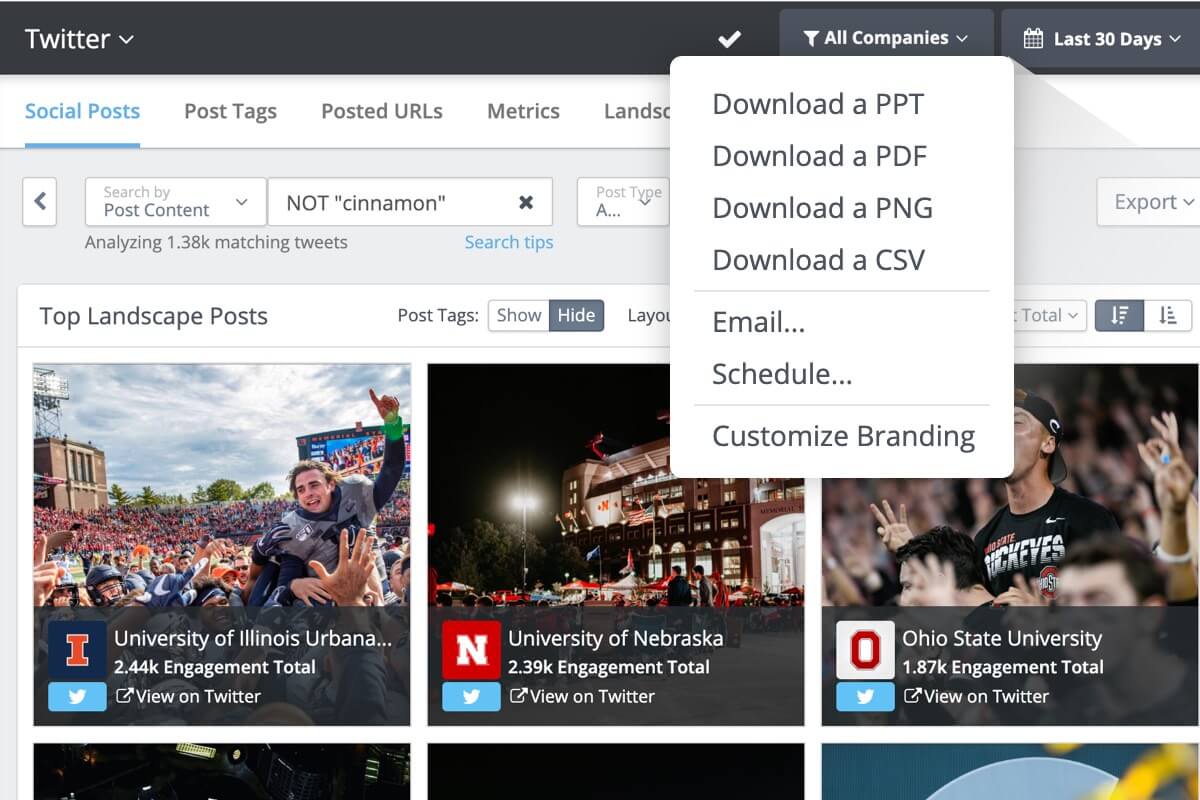Click the University of Nebraska title
The image size is (1200, 800).
(x=615, y=638)
